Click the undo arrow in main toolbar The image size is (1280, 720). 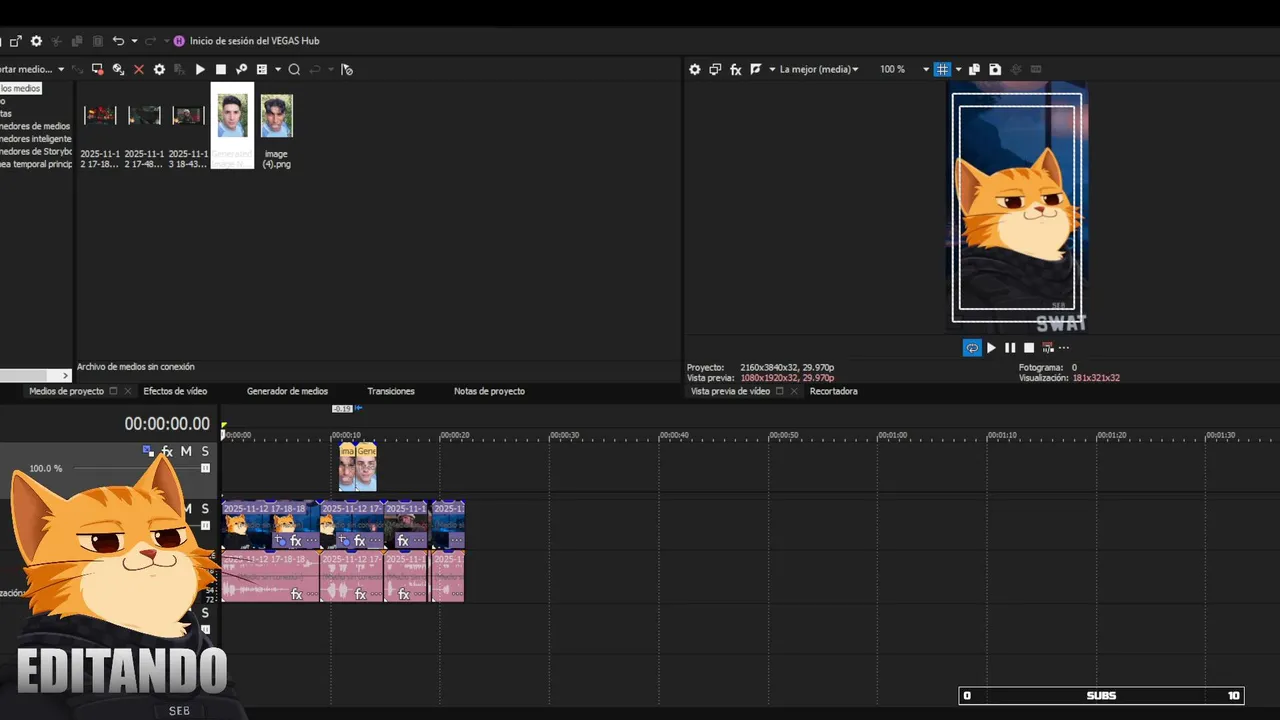tap(118, 41)
